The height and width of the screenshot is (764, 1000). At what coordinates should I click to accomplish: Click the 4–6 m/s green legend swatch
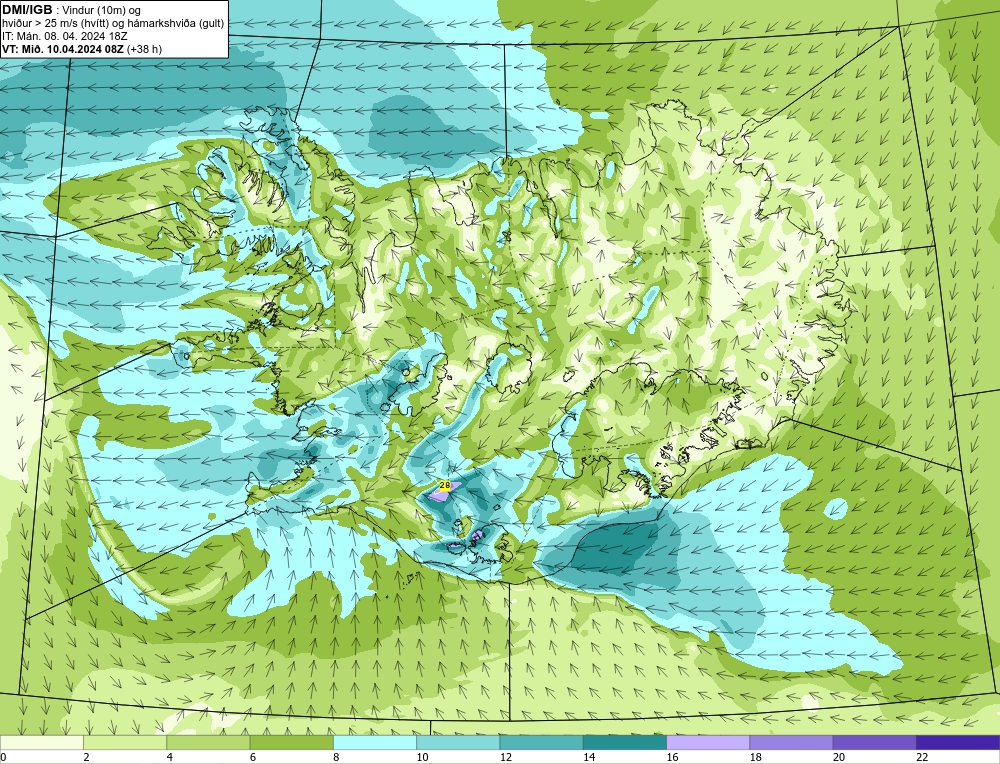[x=209, y=742]
